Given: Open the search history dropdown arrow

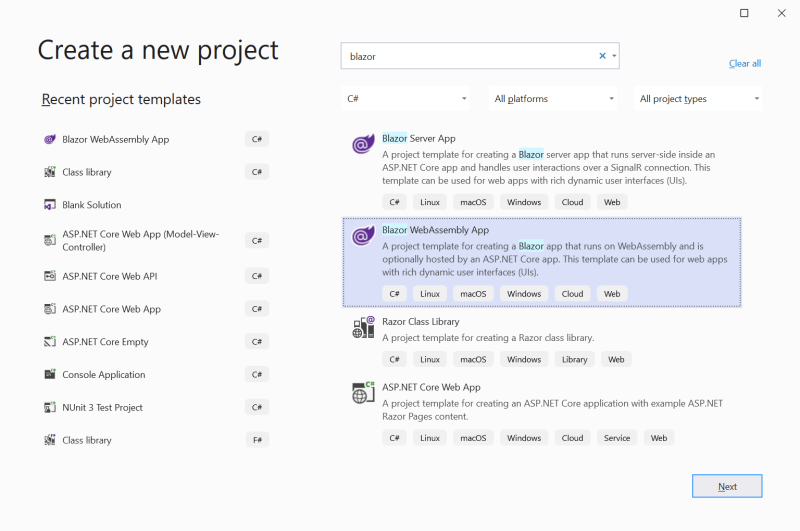Looking at the screenshot, I should point(614,56).
